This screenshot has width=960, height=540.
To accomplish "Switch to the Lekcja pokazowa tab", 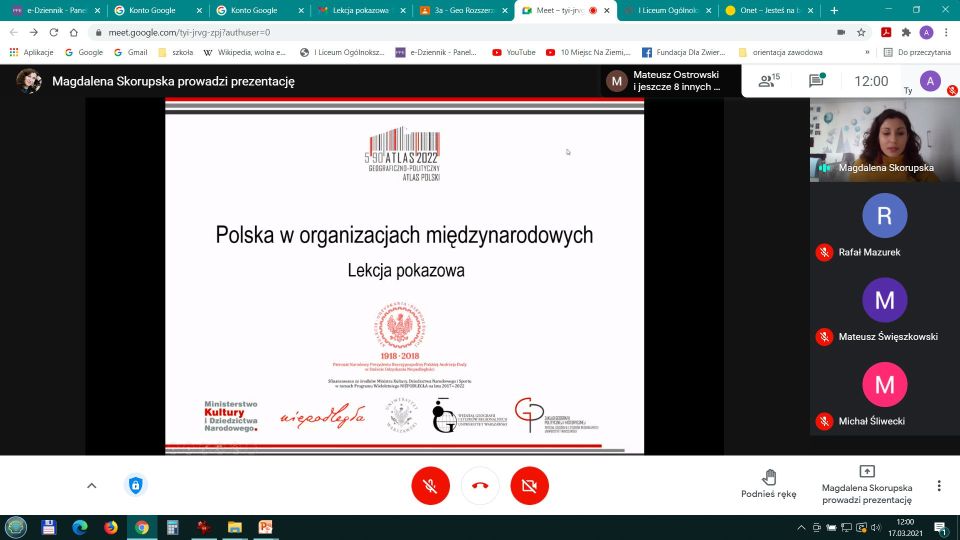I will point(359,10).
